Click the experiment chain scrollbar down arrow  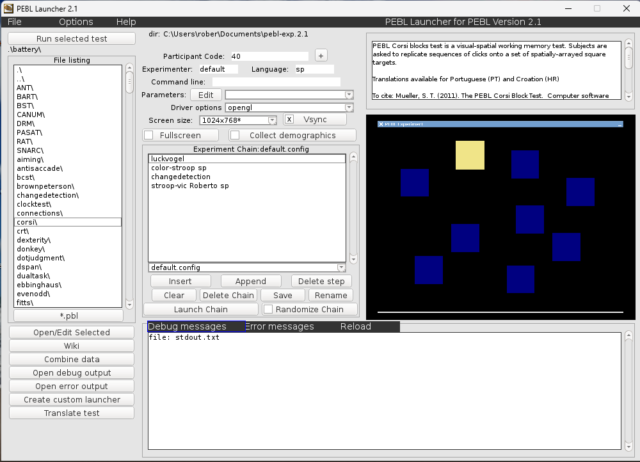[x=353, y=260]
